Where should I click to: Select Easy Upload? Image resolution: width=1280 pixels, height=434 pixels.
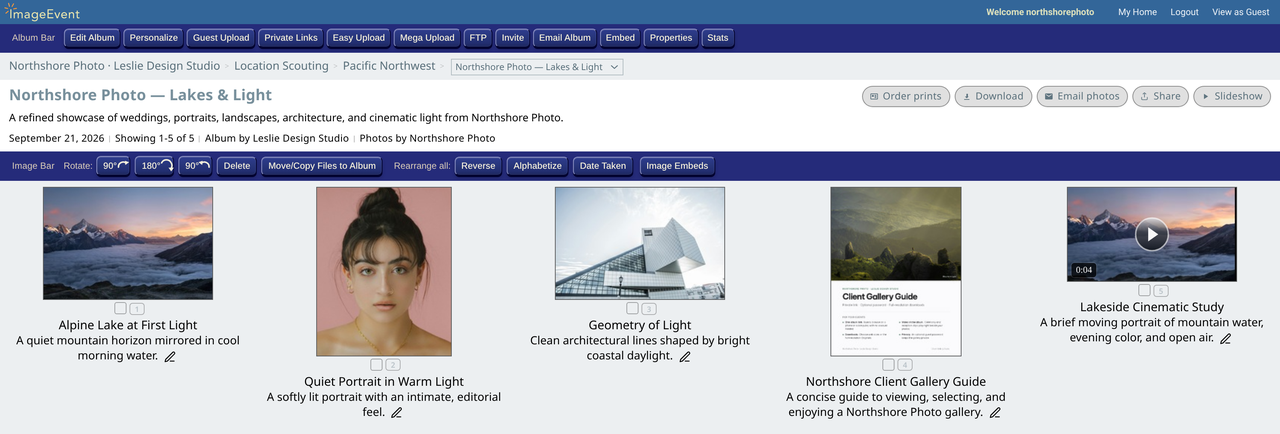(359, 38)
